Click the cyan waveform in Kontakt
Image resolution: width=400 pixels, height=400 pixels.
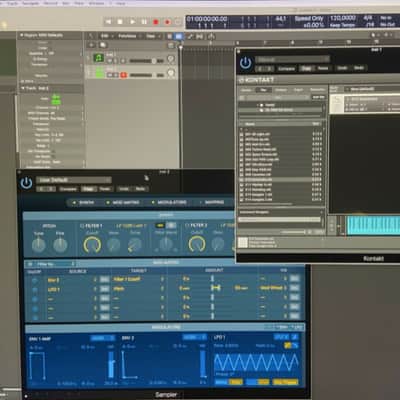coord(373,226)
